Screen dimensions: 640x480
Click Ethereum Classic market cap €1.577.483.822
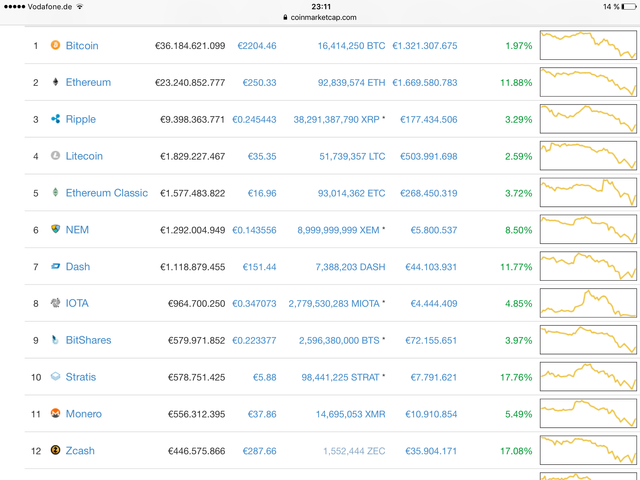point(193,193)
